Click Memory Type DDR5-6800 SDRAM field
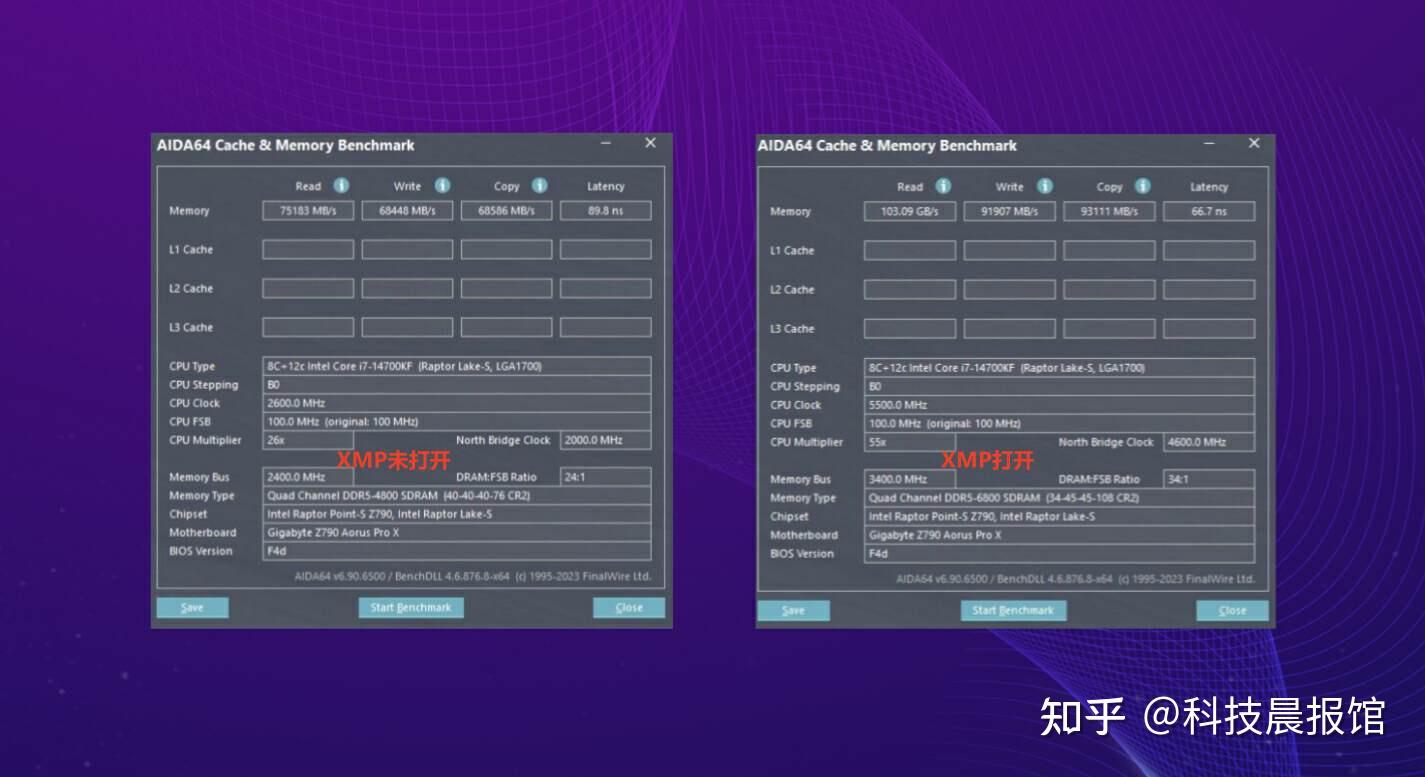Screen dimensions: 1425x777 coord(1060,498)
